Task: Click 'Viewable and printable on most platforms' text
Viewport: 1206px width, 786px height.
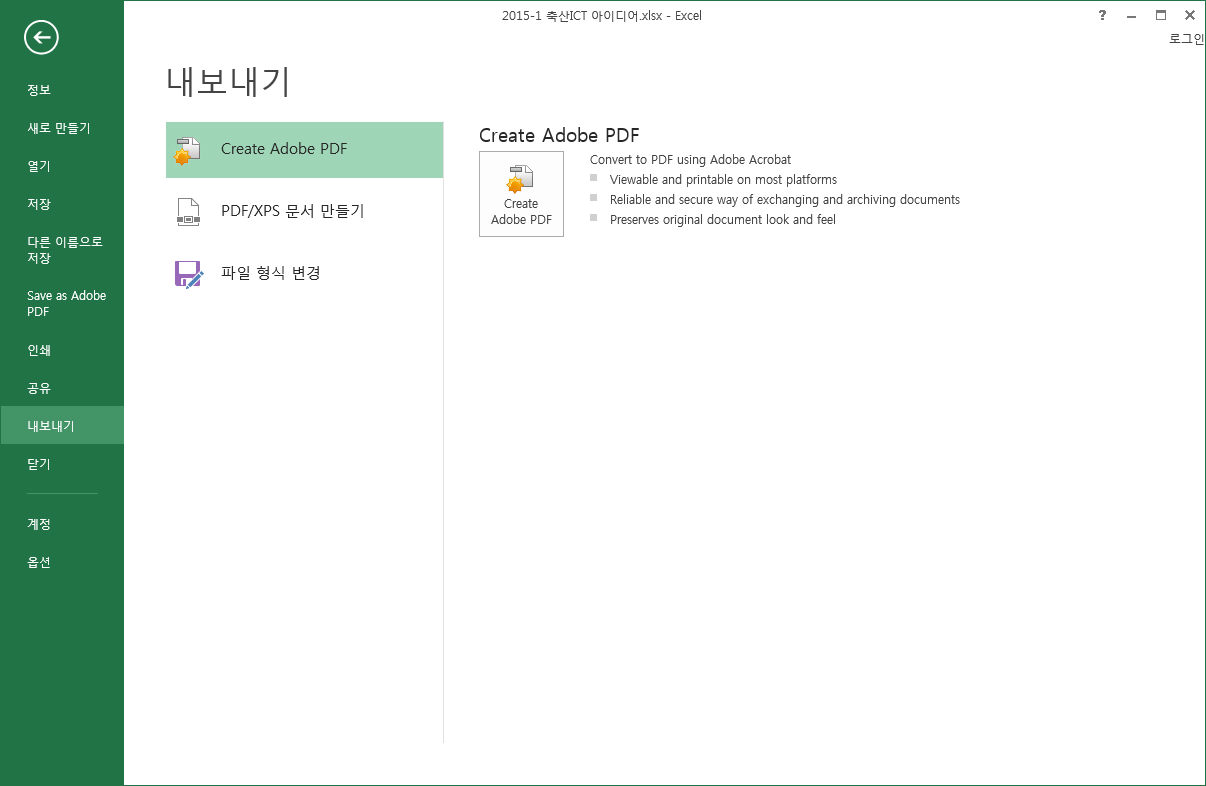Action: pyautogui.click(x=723, y=180)
